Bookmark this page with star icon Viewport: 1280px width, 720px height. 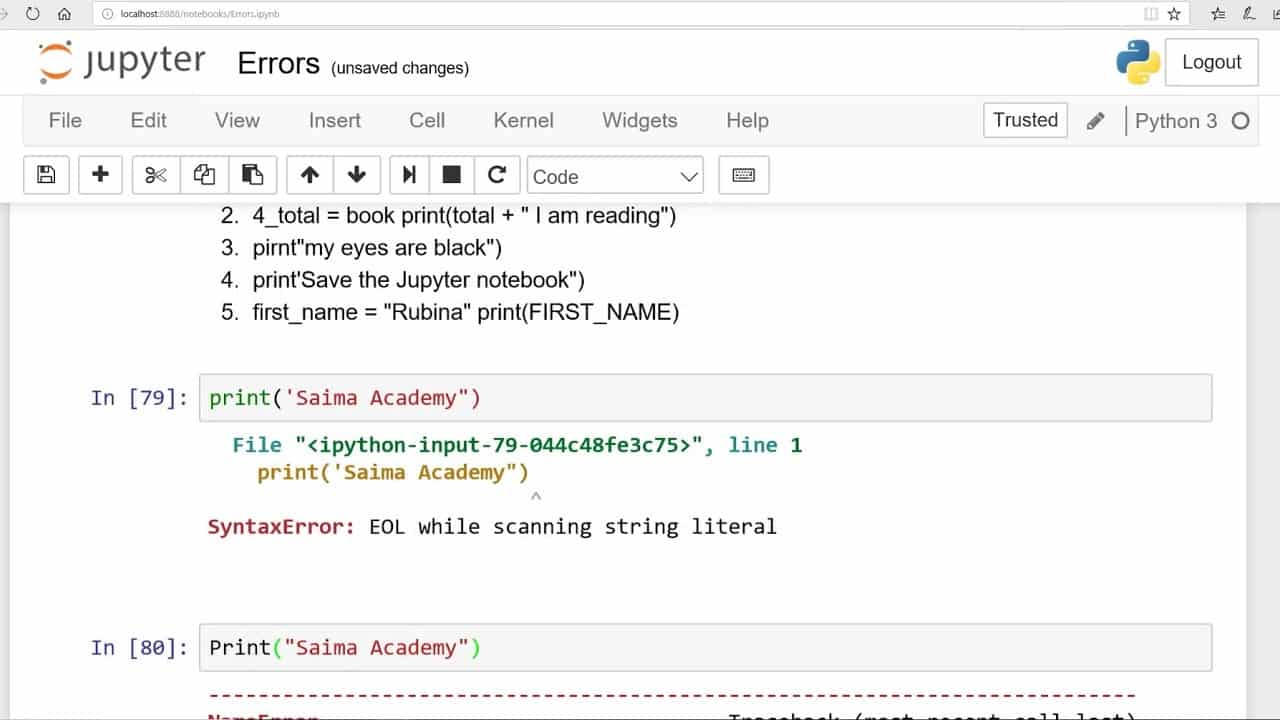coord(1174,14)
